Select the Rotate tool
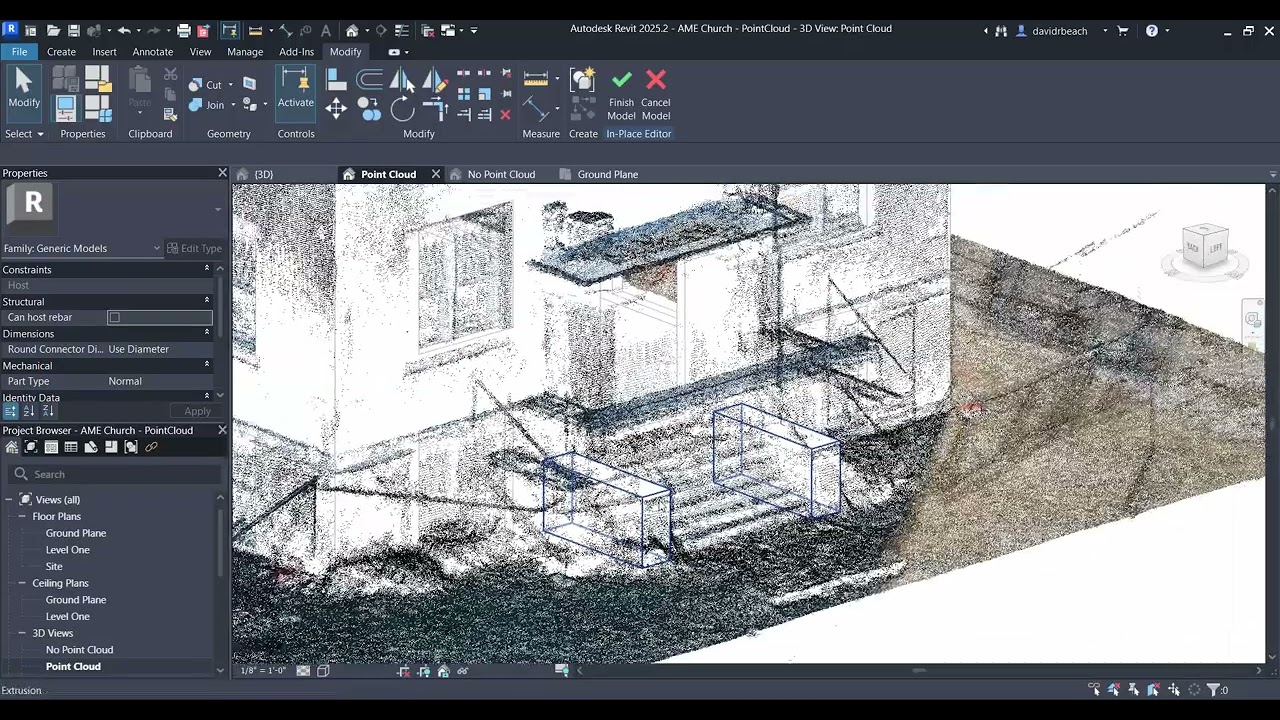 [402, 109]
